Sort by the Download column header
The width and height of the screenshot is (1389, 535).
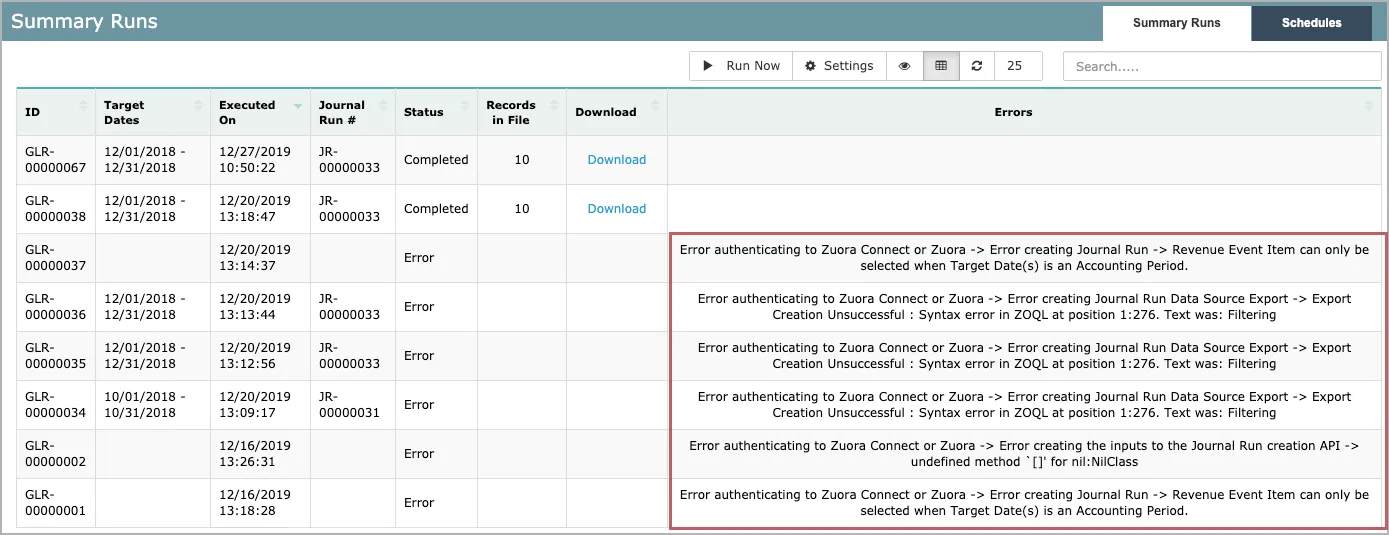pos(617,112)
